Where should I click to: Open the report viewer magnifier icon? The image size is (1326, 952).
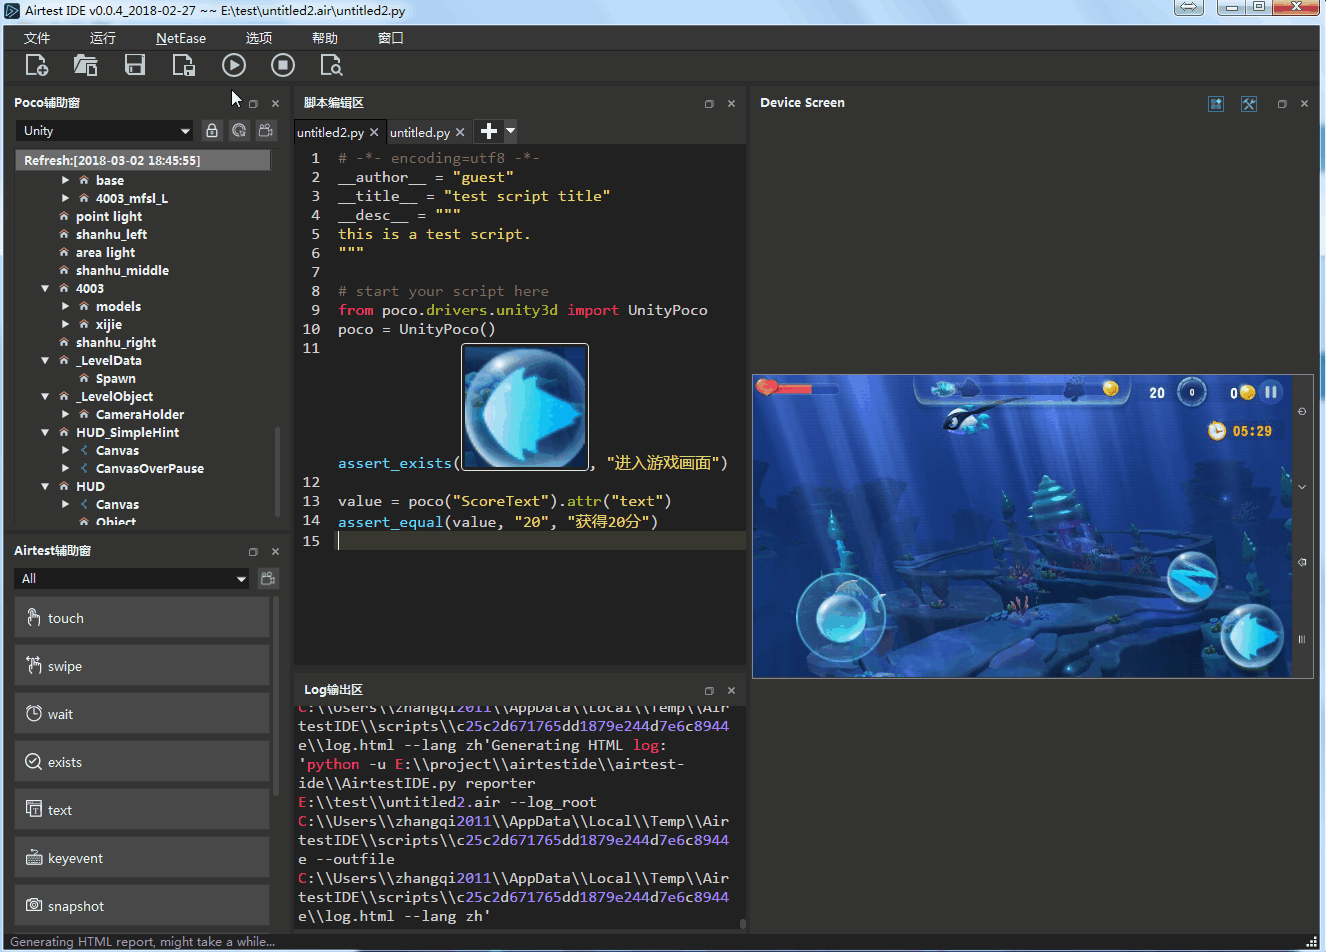click(x=331, y=66)
